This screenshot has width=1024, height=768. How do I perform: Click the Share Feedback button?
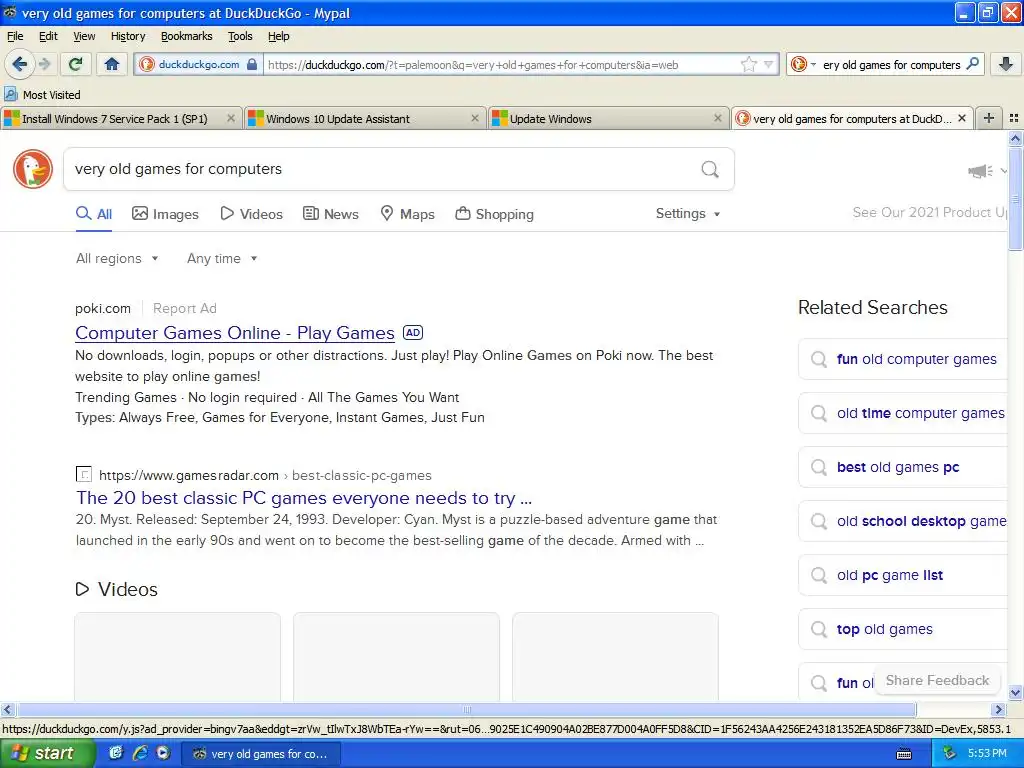pos(937,680)
